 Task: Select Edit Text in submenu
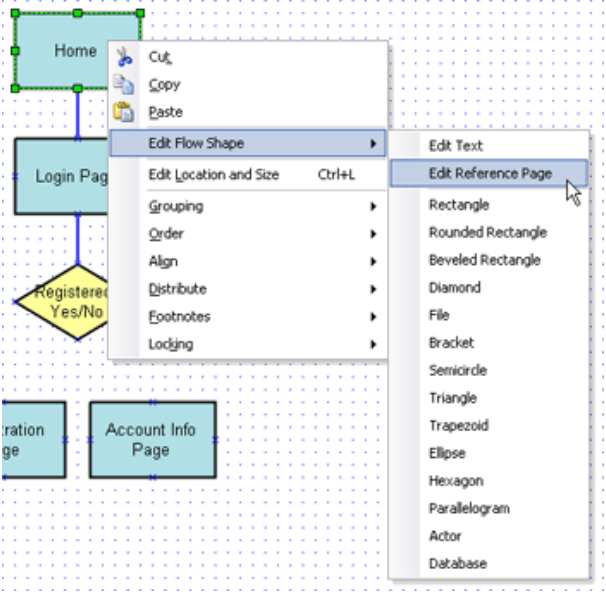pos(455,146)
